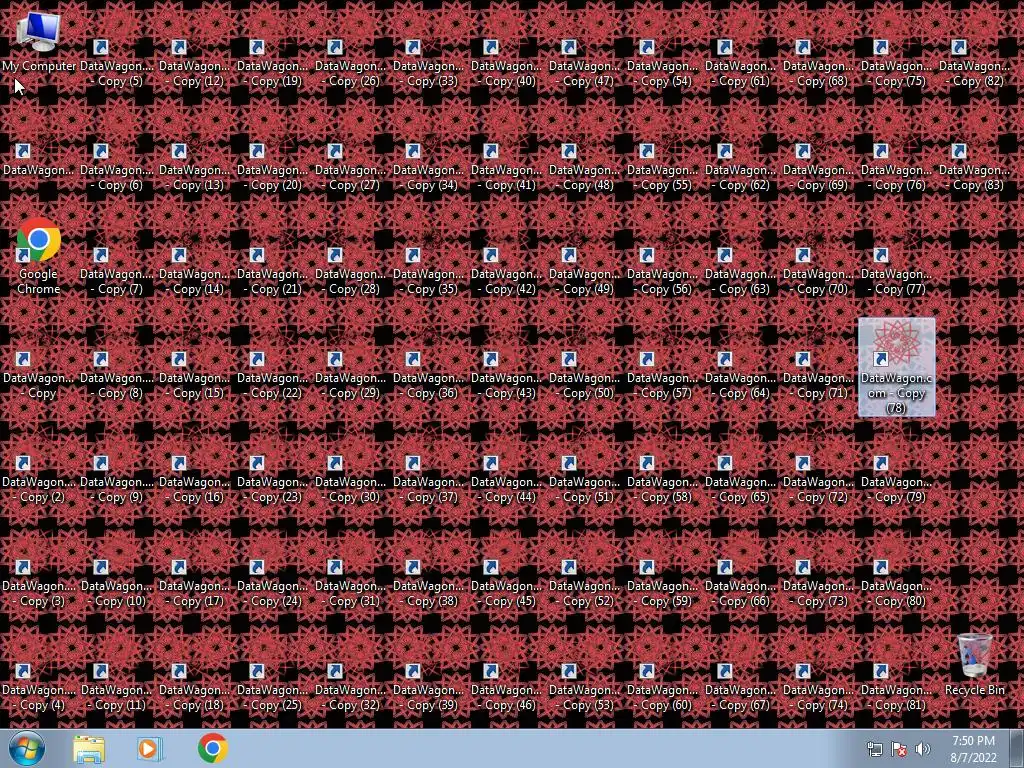1024x768 pixels.
Task: Open Windows Explorer from the taskbar
Action: click(x=89, y=749)
